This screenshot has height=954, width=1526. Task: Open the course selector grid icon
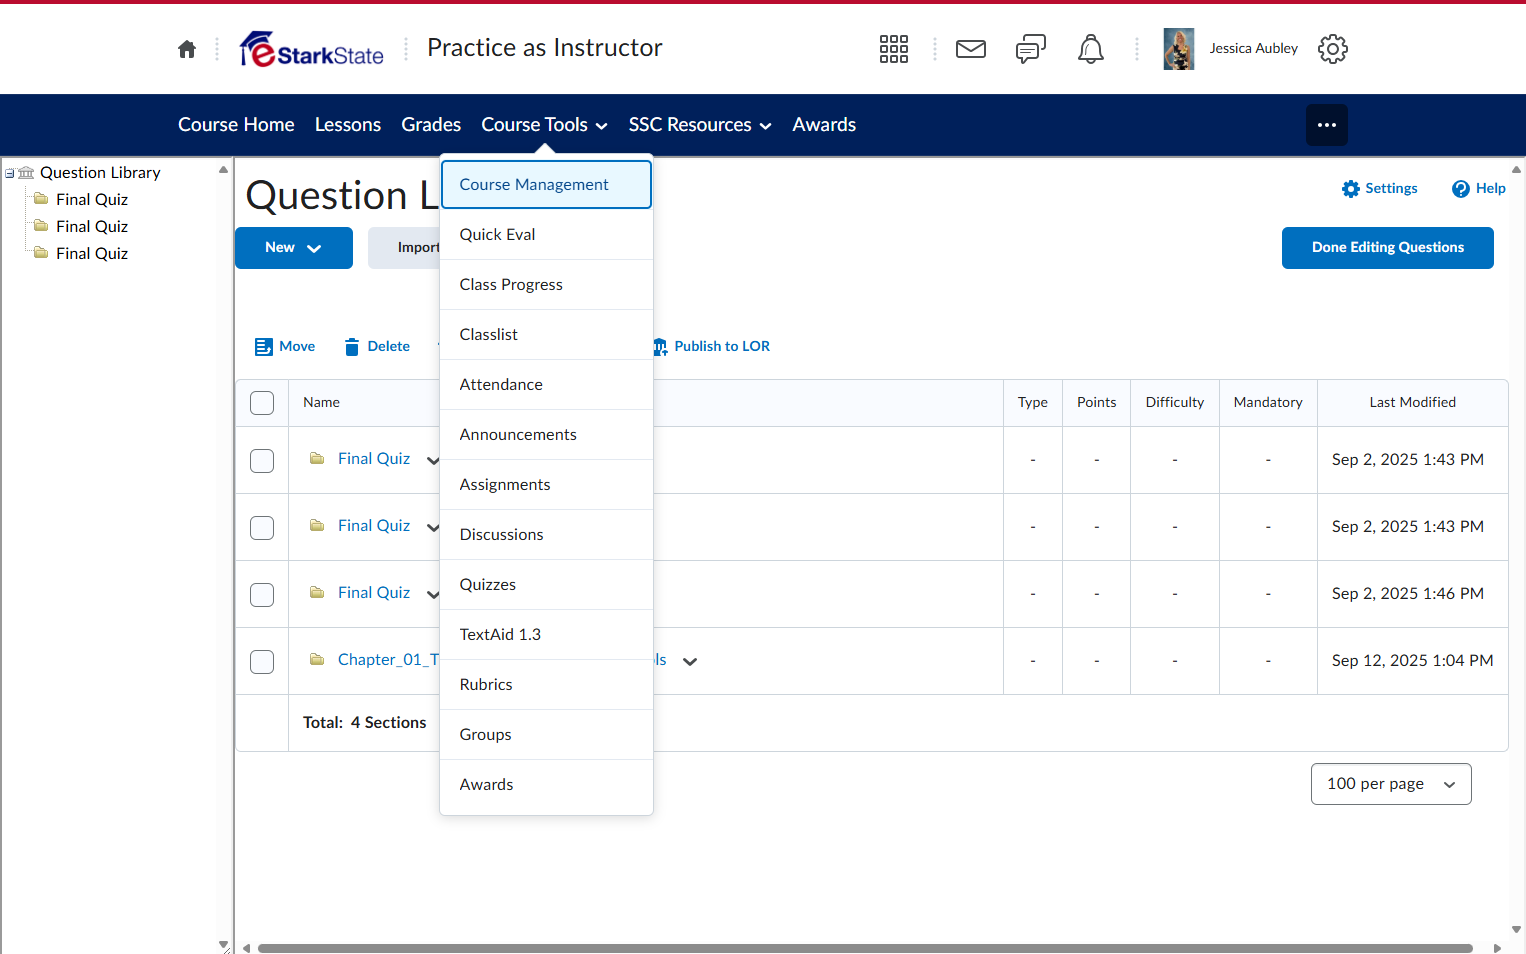(894, 49)
